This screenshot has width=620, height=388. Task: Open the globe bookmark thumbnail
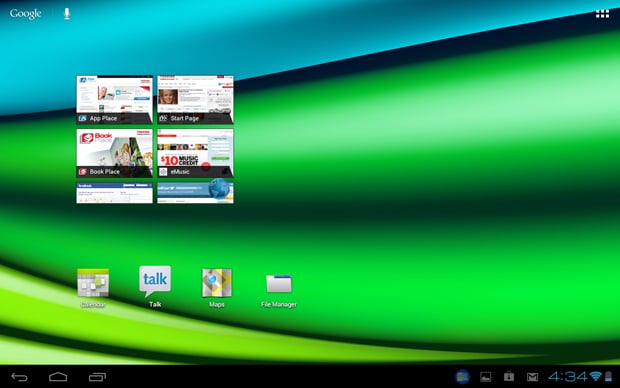195,193
